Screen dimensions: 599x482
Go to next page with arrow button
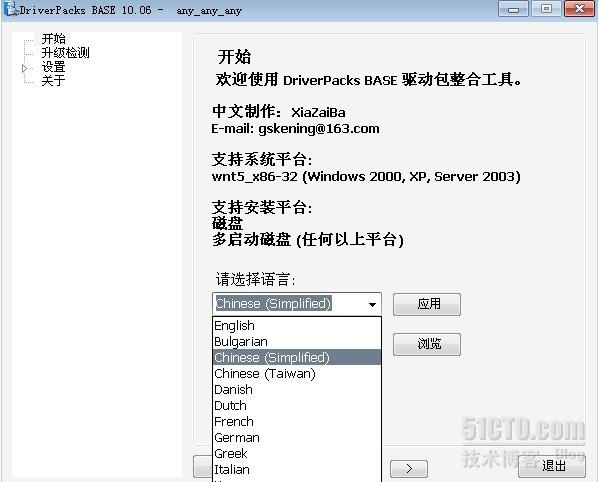[409, 469]
